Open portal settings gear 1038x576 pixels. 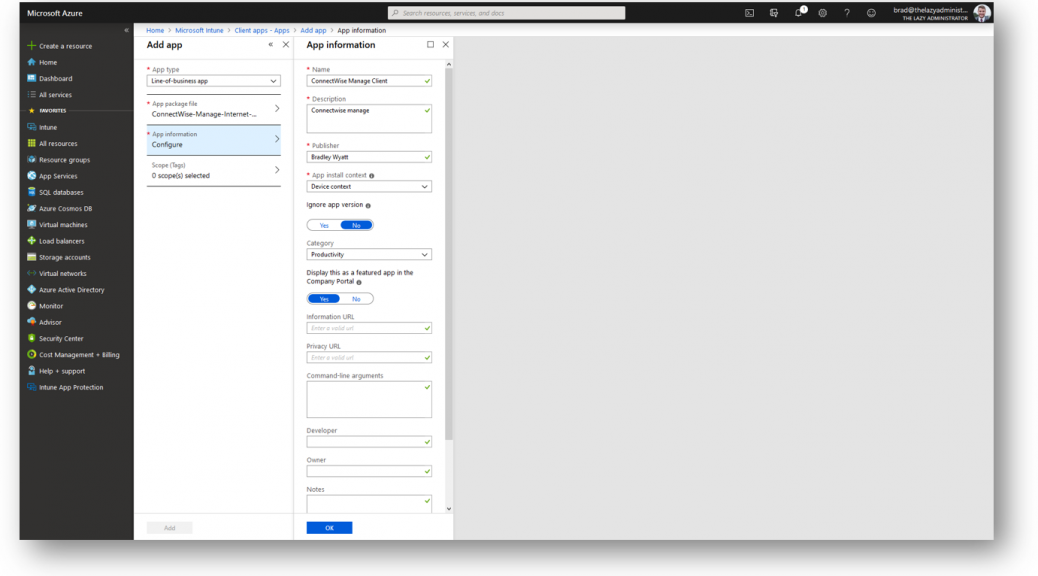[x=823, y=13]
